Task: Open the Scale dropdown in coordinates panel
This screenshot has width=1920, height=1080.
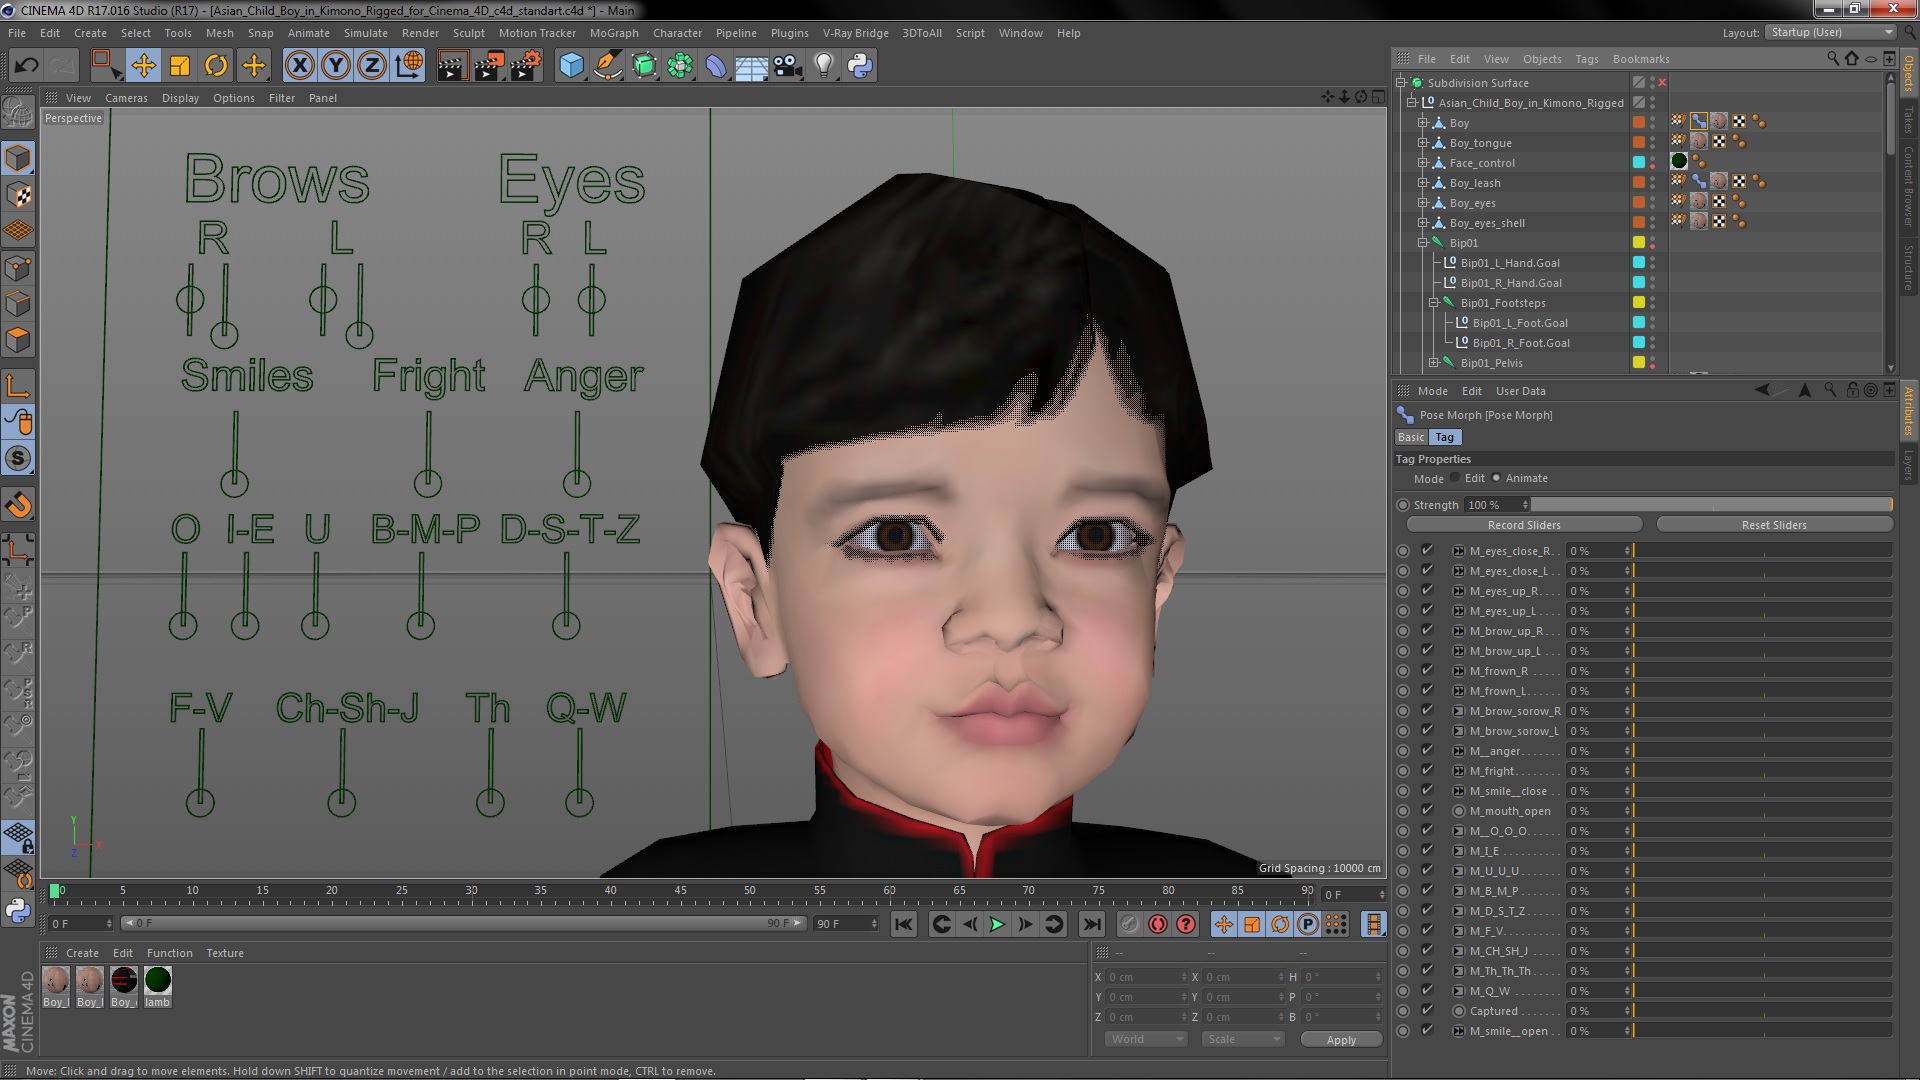Action: tap(1242, 1039)
